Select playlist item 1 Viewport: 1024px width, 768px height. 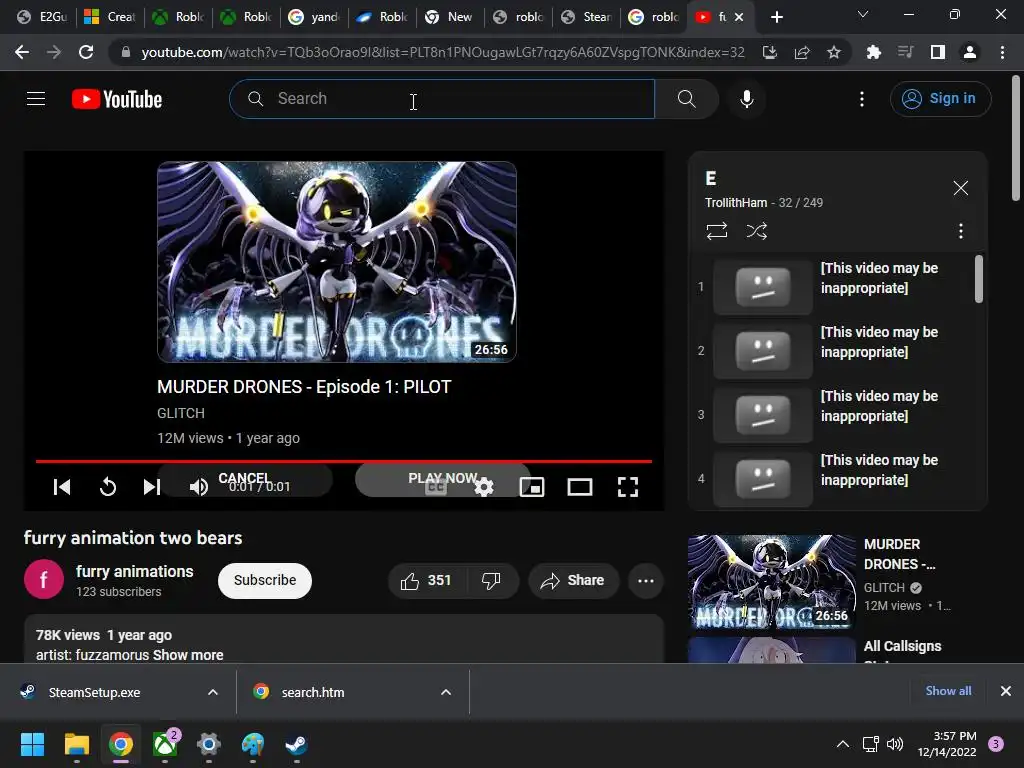[x=833, y=286]
